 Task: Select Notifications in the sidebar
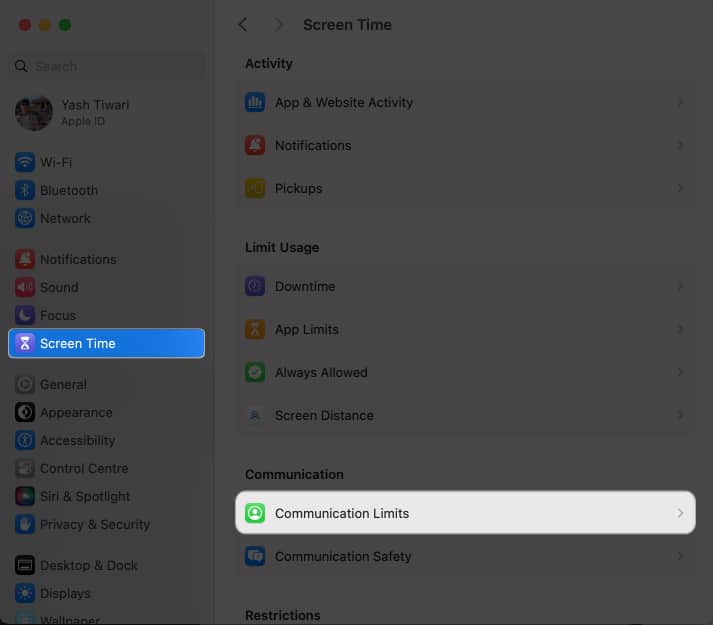tap(106, 259)
